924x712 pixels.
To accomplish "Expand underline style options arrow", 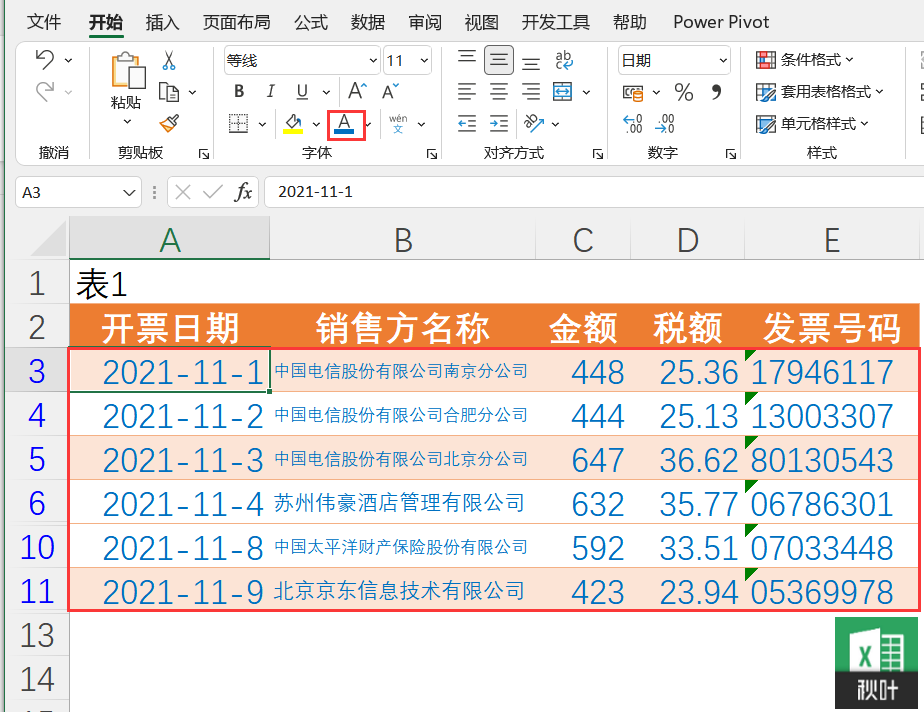I will tap(326, 92).
